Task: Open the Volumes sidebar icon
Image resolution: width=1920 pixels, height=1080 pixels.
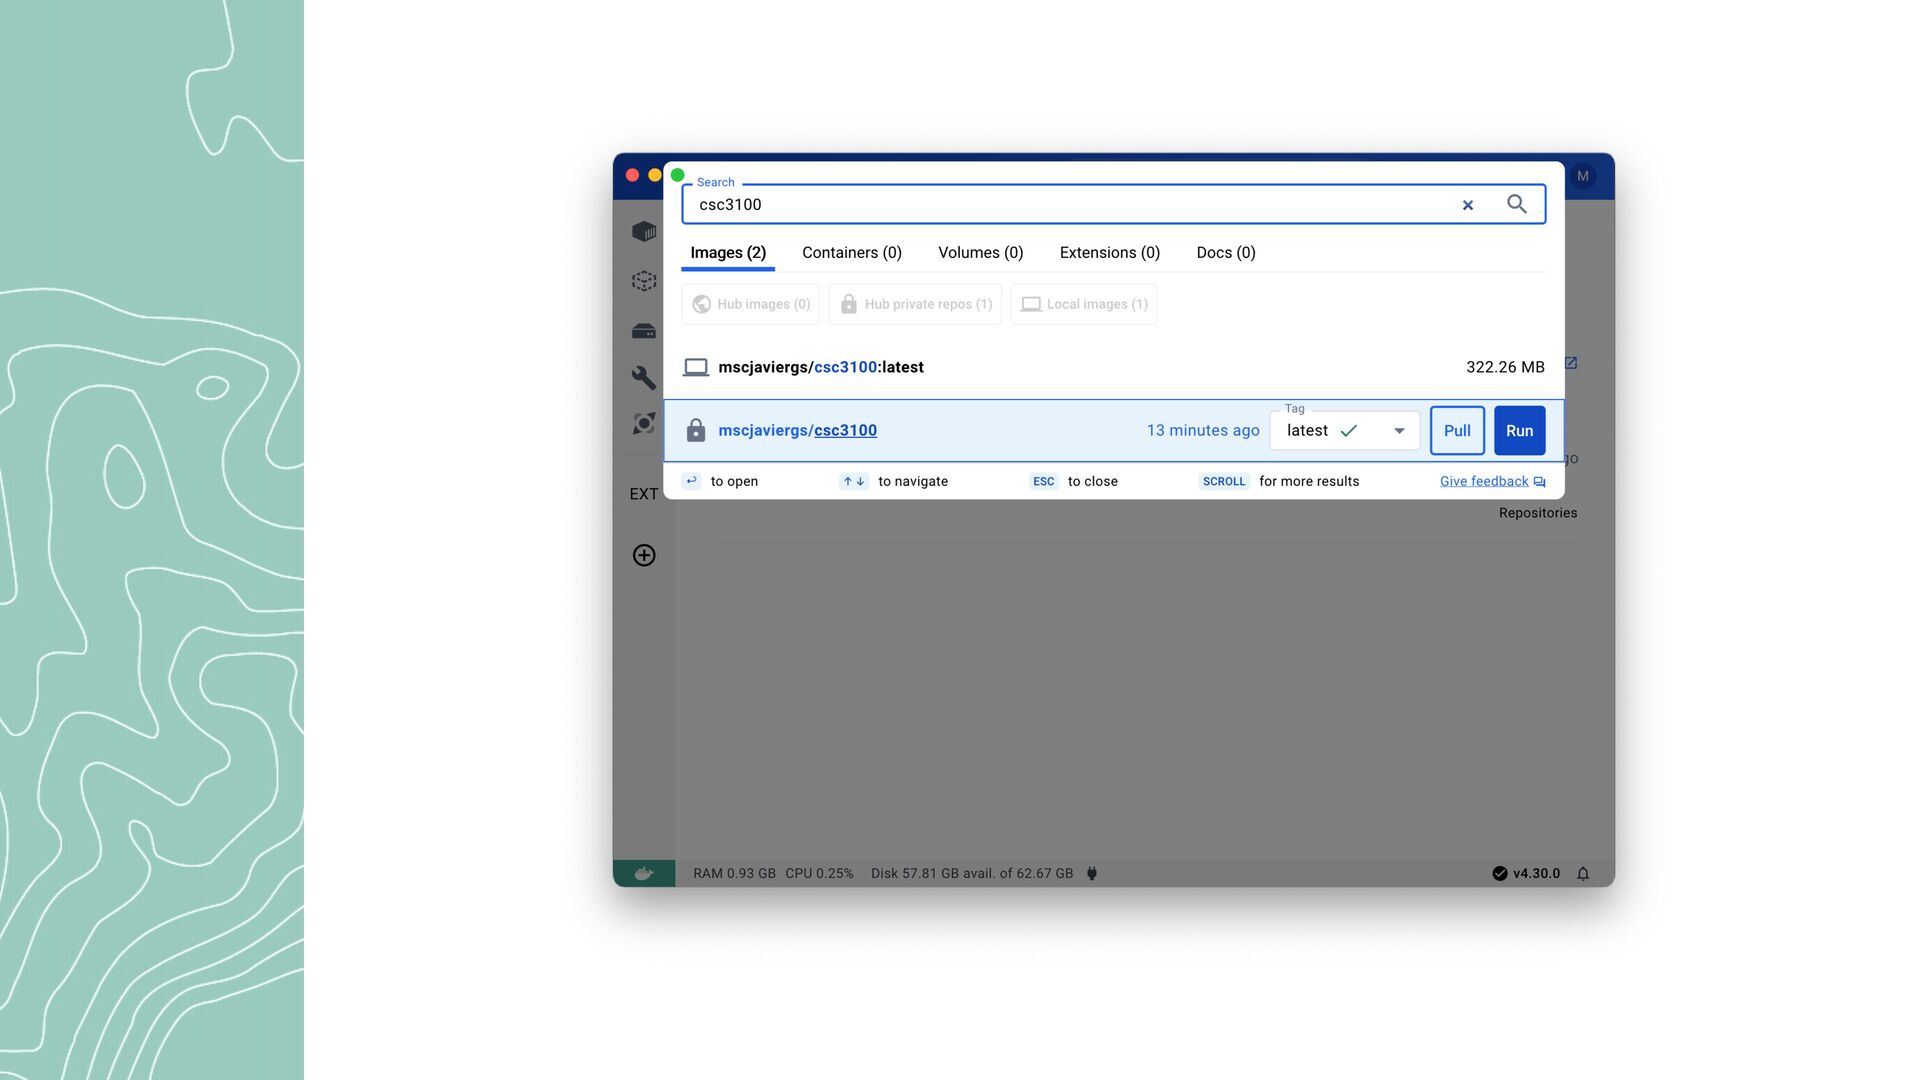Action: [644, 331]
